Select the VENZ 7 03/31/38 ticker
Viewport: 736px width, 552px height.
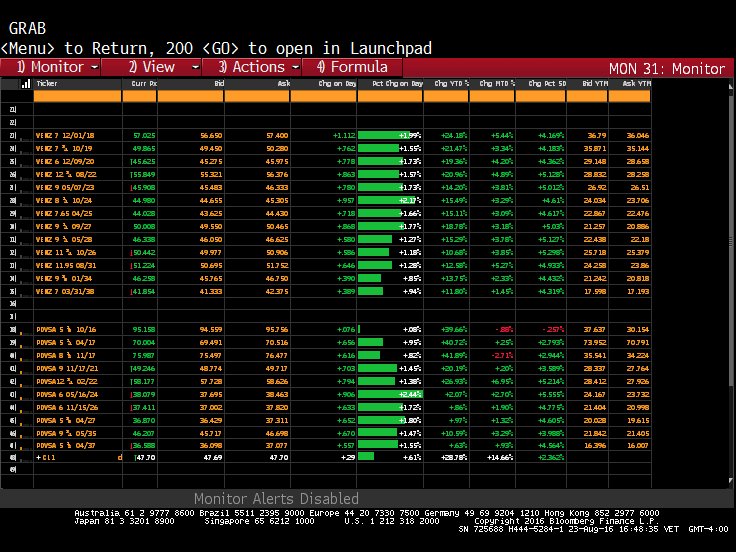65,291
